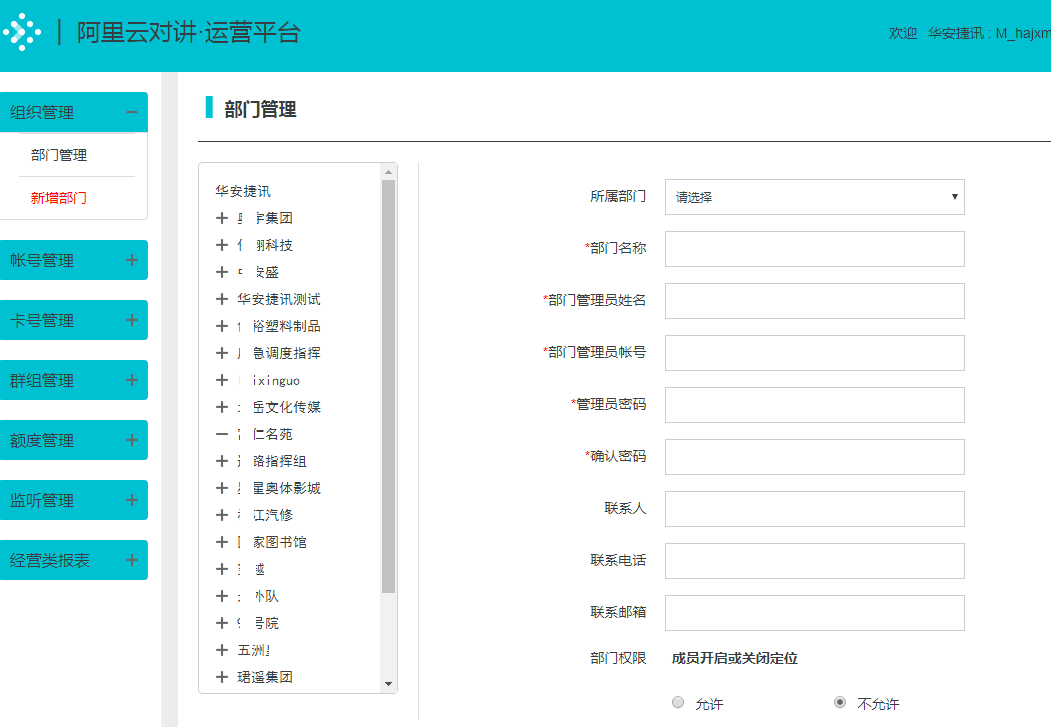Image resolution: width=1051 pixels, height=727 pixels.
Task: Click the 联系电话 input field
Action: (814, 561)
